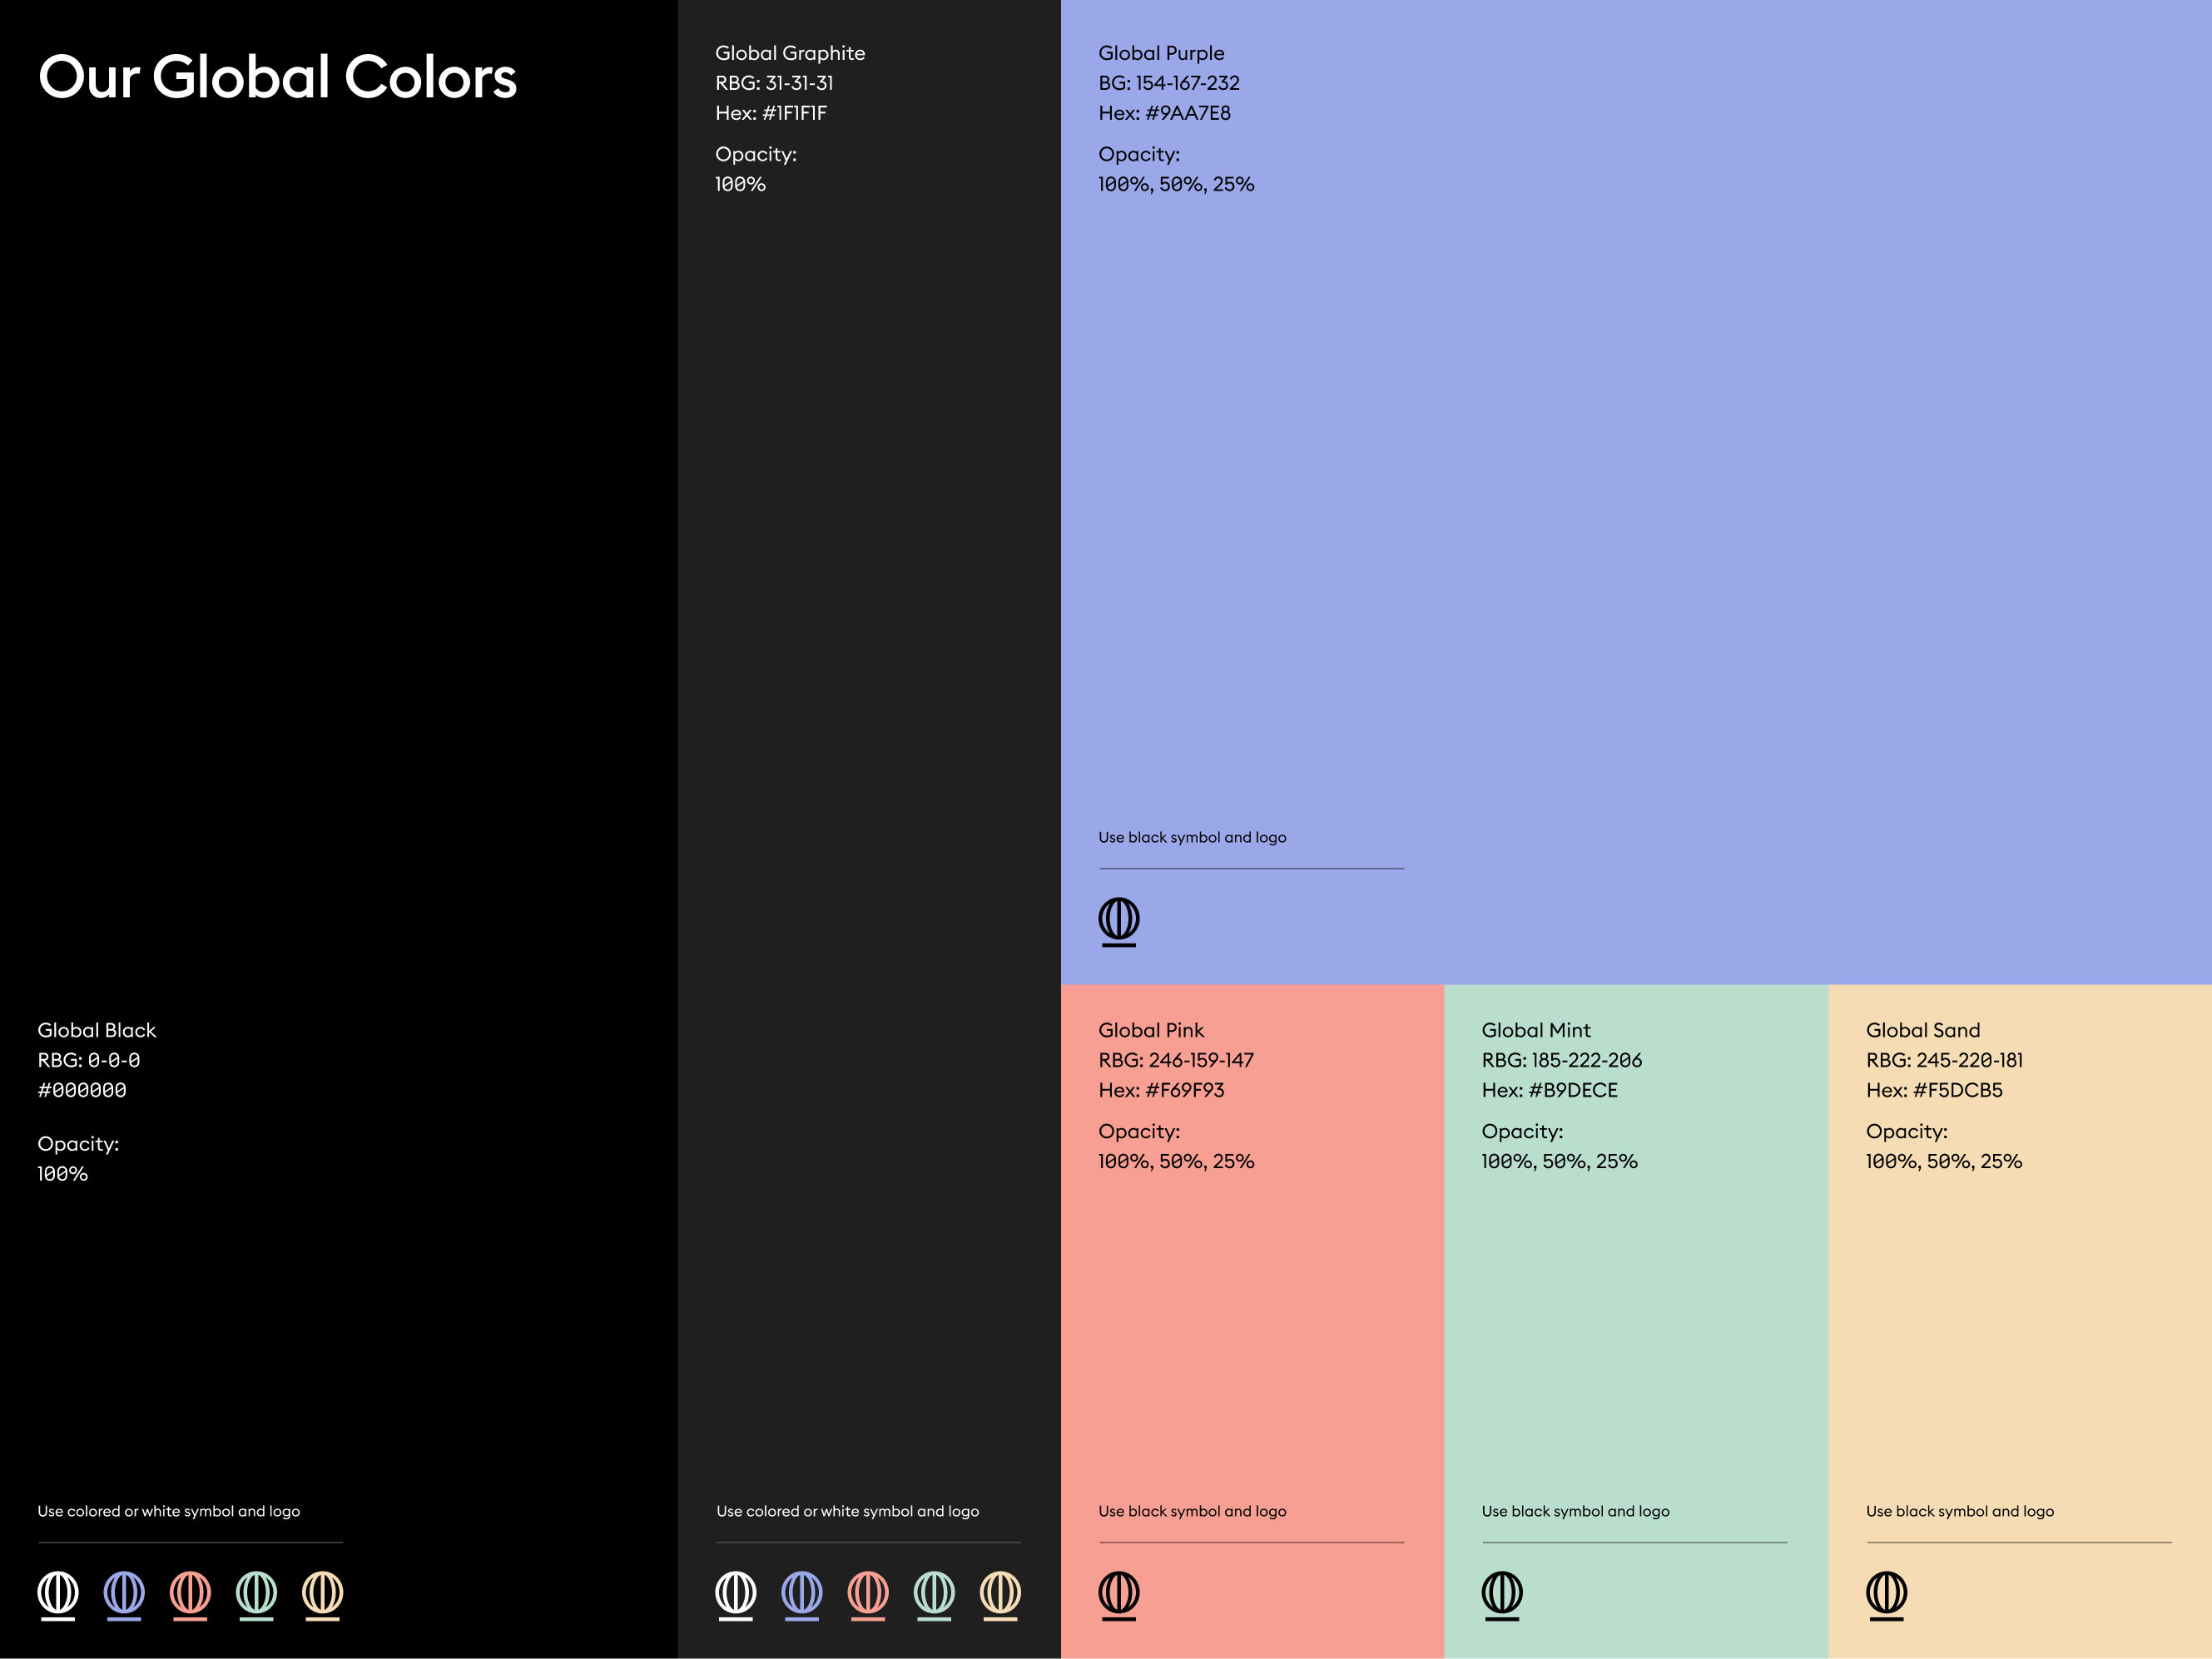This screenshot has height=1659, width=2212.
Task: Click 'Use black symbol and logo' on Mint
Action: coord(1575,1511)
